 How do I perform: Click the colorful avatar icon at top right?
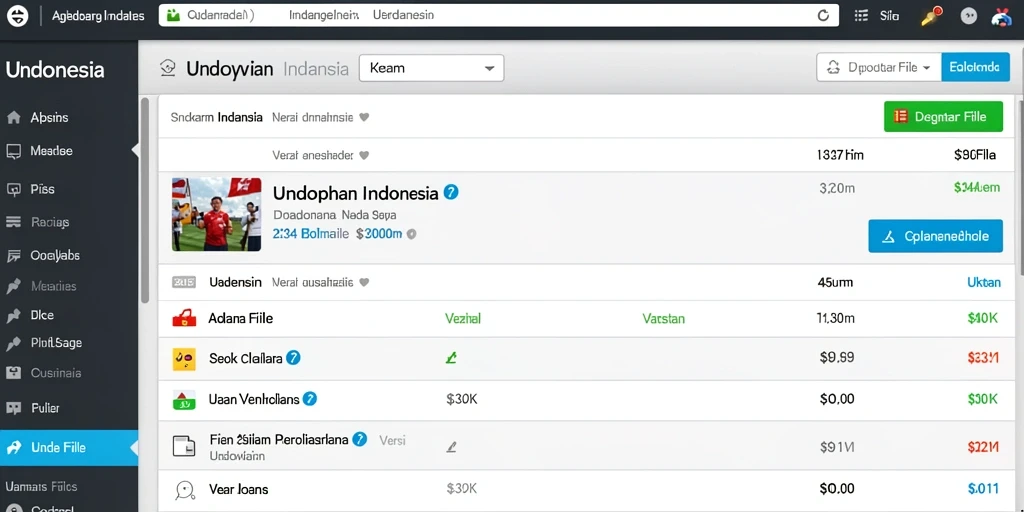pos(1000,16)
